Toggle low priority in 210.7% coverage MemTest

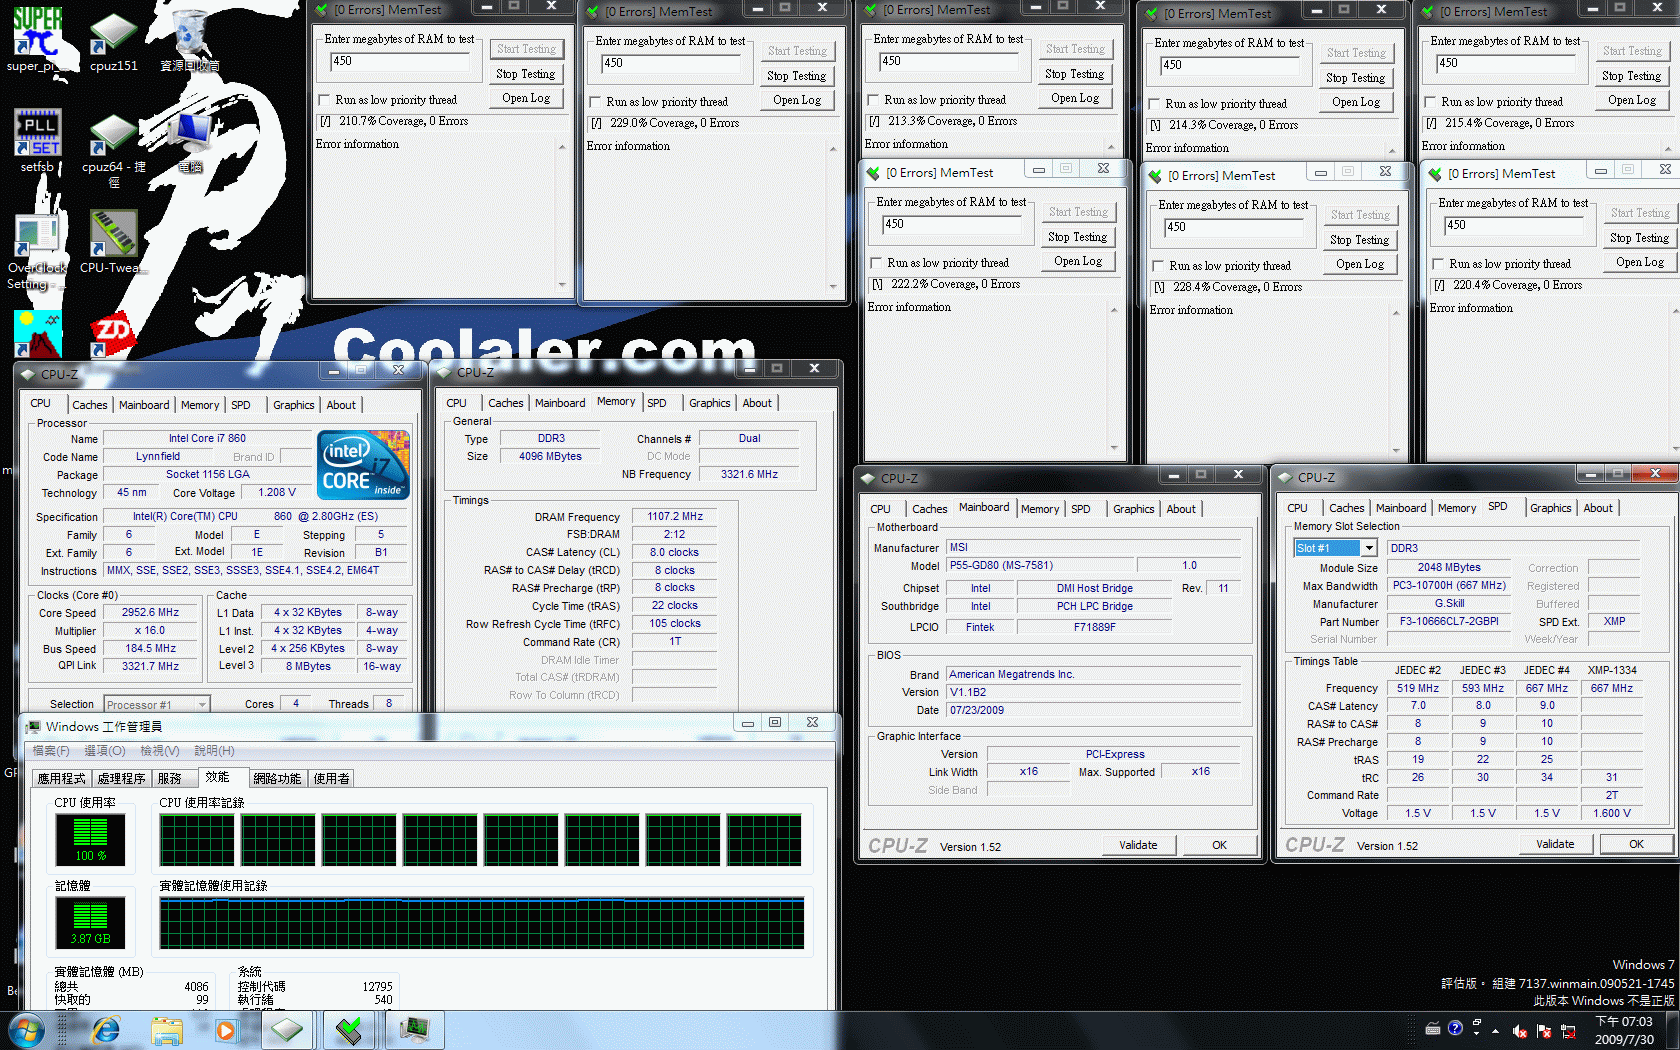click(x=324, y=100)
